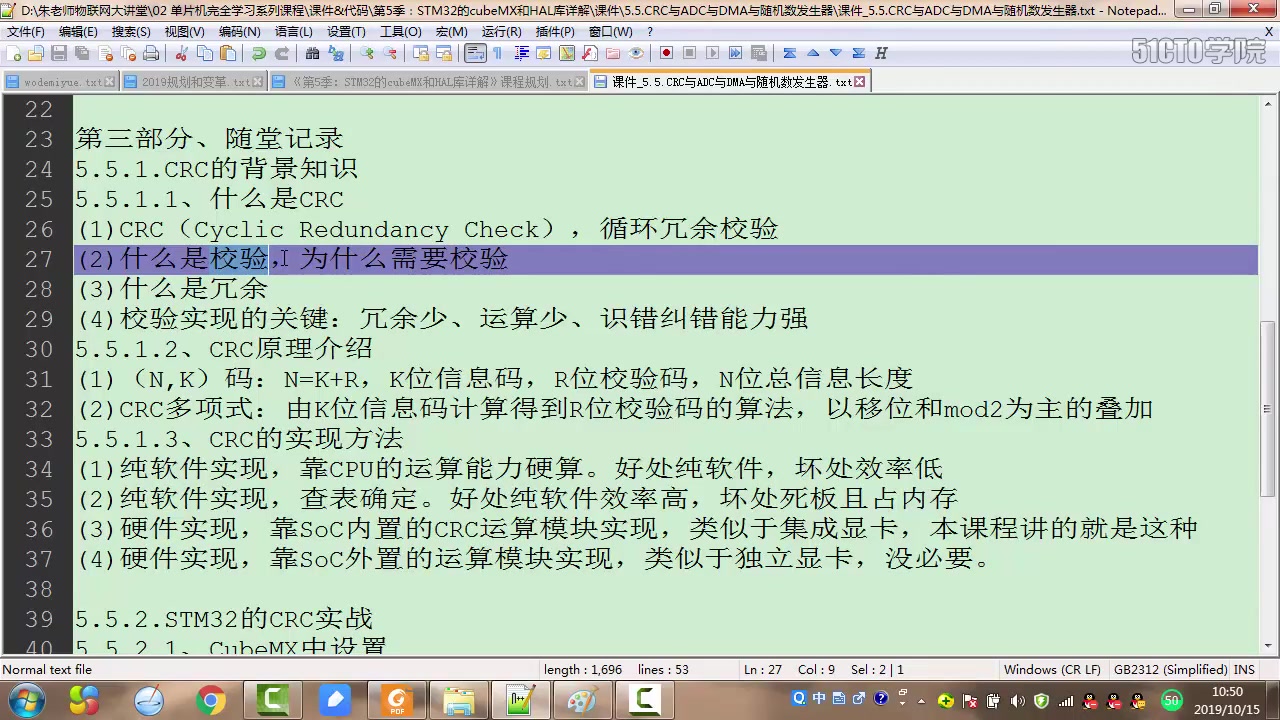Image resolution: width=1280 pixels, height=720 pixels.
Task: Click the blue down-arrow-with-bar toolbar icon
Action: coord(858,53)
